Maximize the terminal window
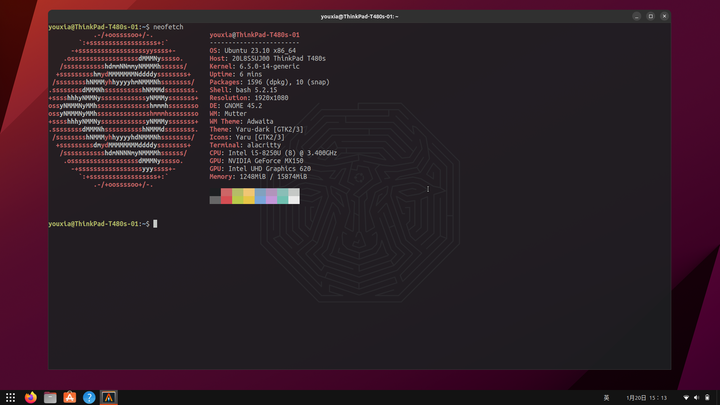720x405 pixels. [x=651, y=16]
